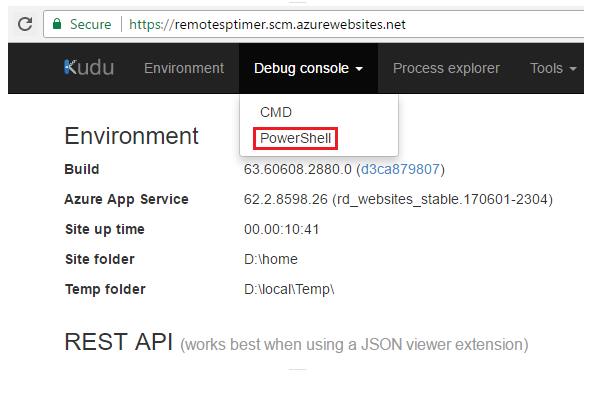Open the Process explorer page
The height and width of the screenshot is (394, 596).
pos(446,68)
